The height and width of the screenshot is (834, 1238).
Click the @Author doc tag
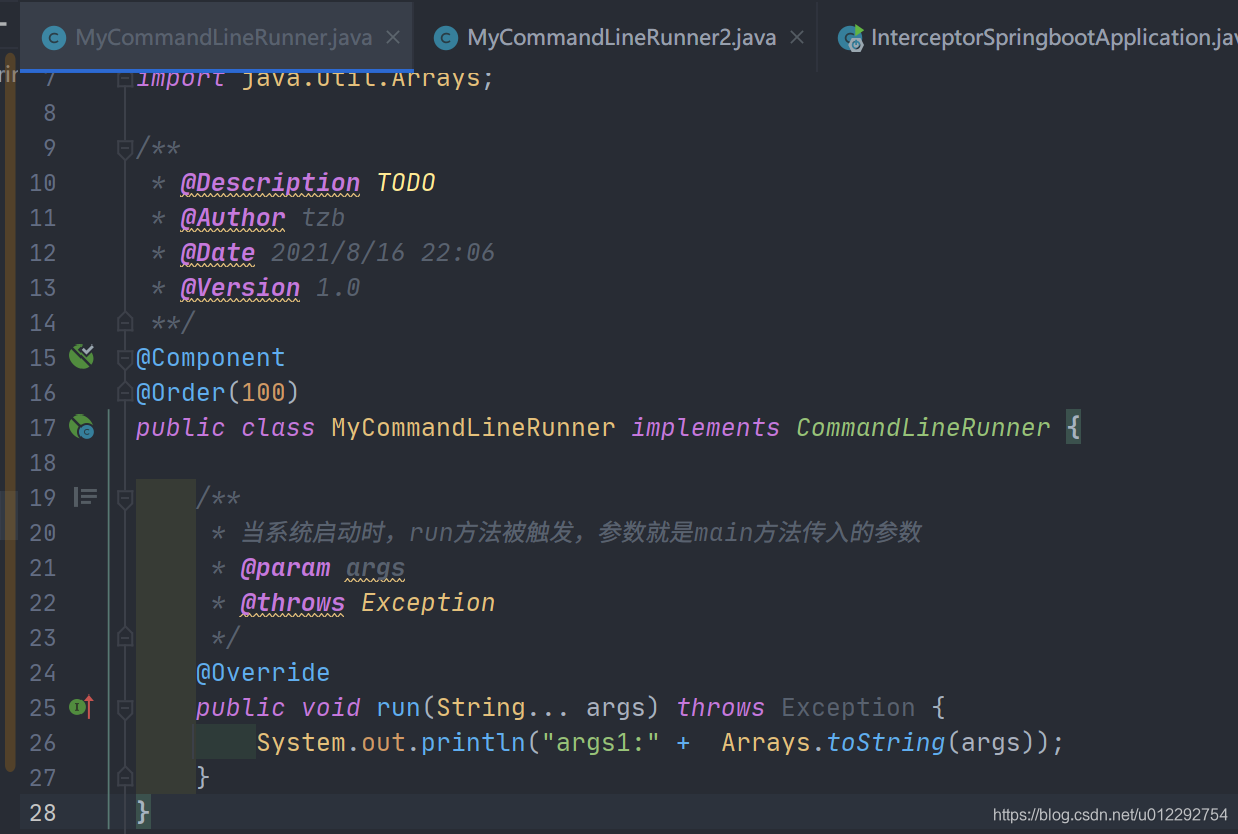coord(233,218)
